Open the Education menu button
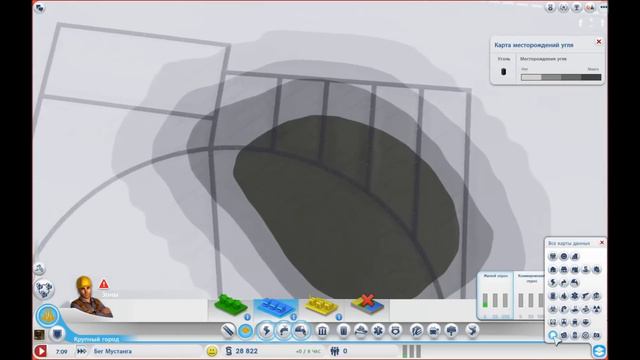640x360 pixels. click(x=416, y=330)
